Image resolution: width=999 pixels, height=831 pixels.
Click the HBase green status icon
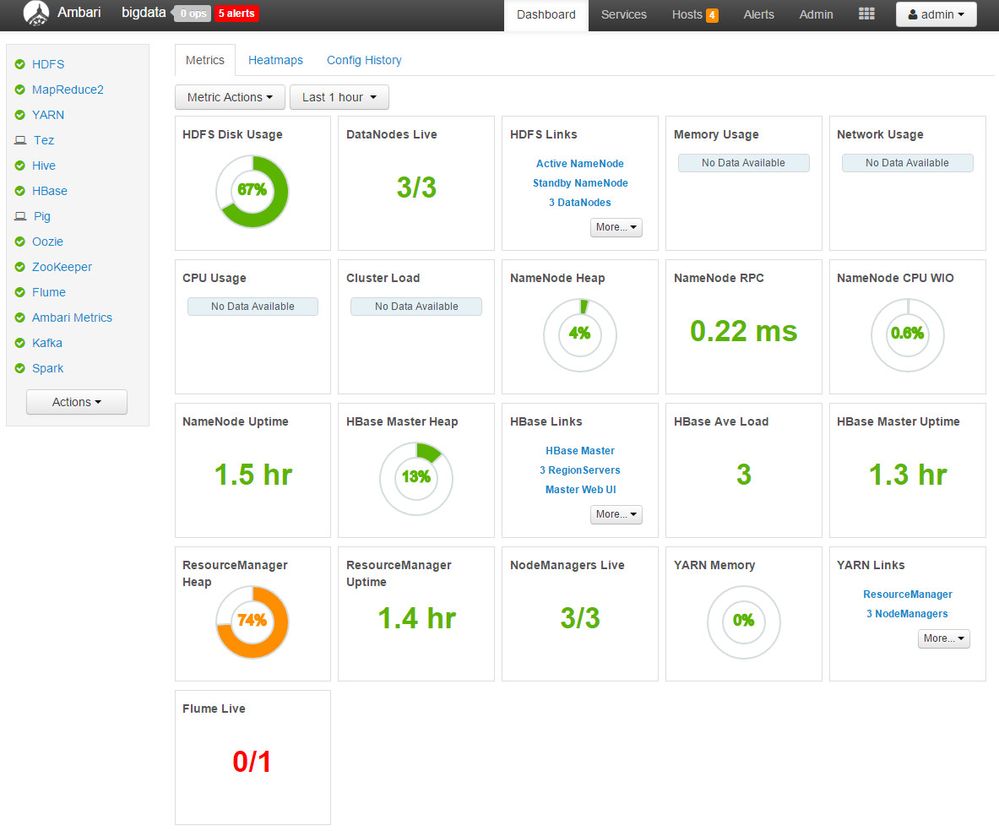(20, 191)
